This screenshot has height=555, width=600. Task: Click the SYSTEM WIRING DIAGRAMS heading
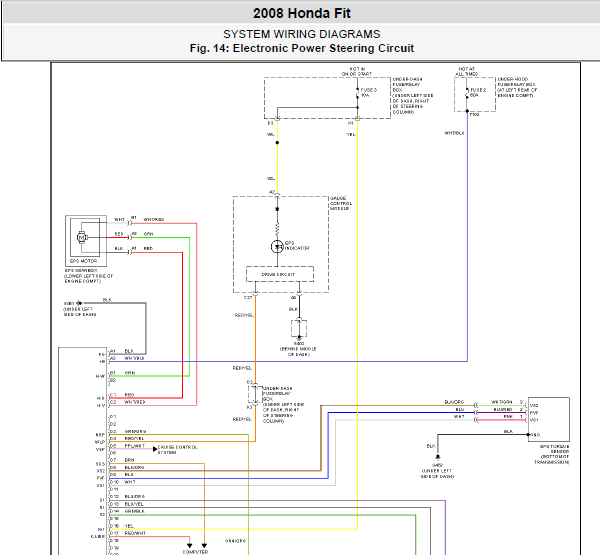coord(302,34)
